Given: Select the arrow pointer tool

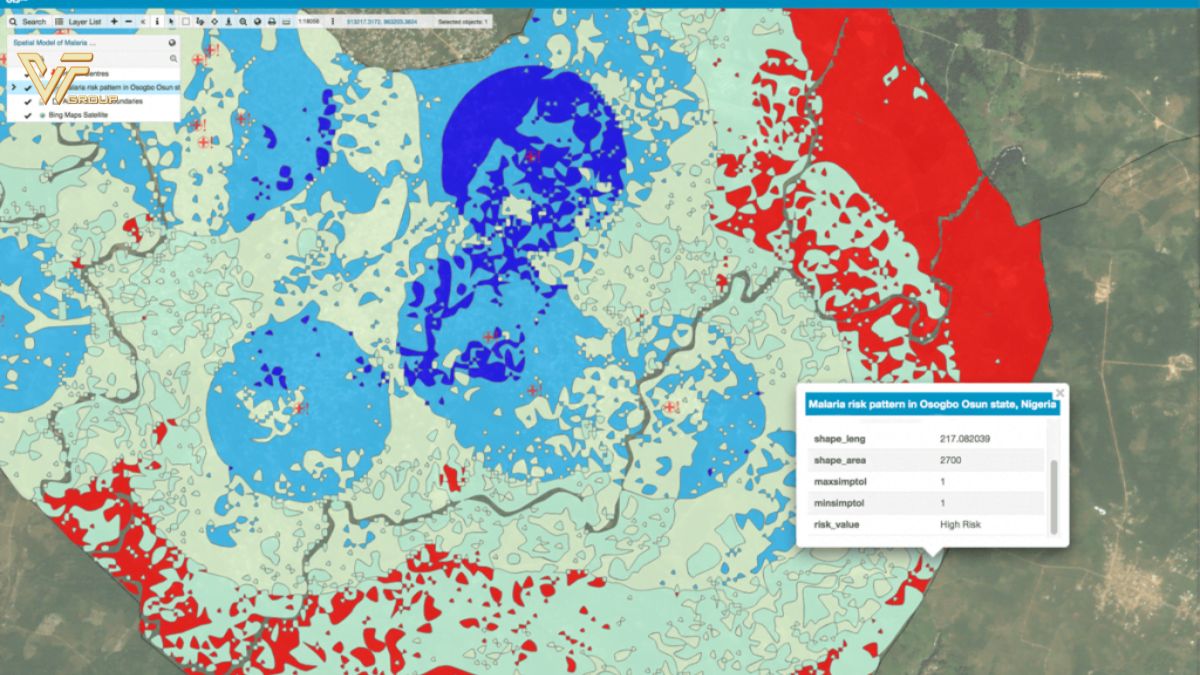Looking at the screenshot, I should tap(171, 21).
